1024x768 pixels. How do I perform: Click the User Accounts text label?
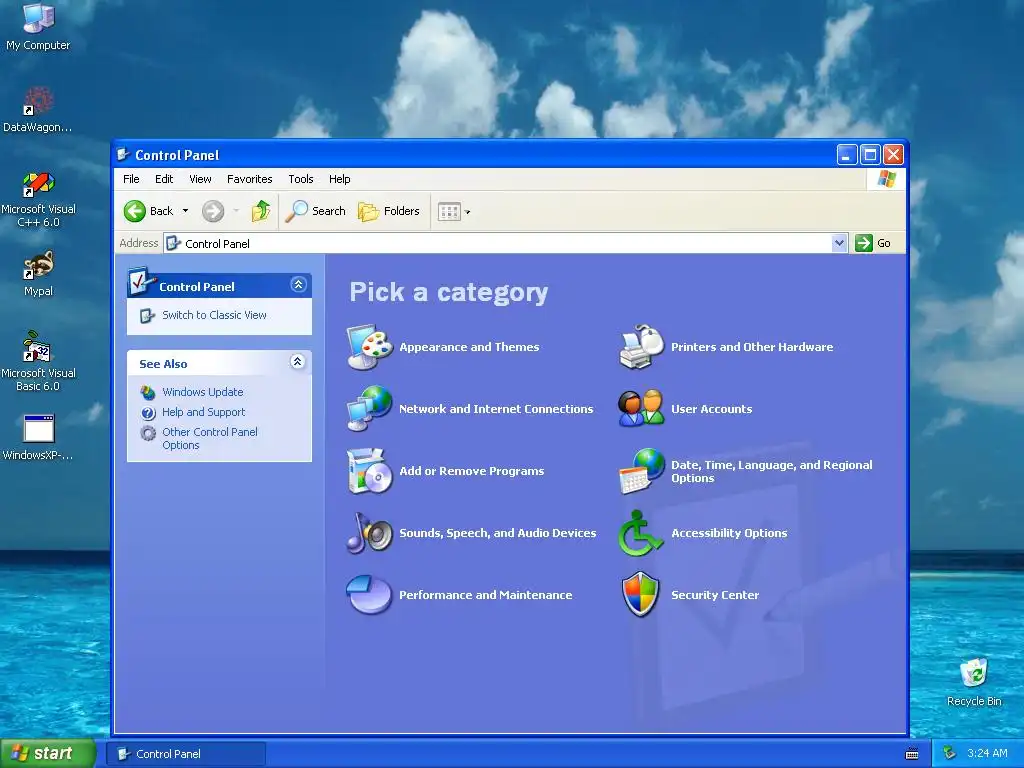click(x=712, y=409)
